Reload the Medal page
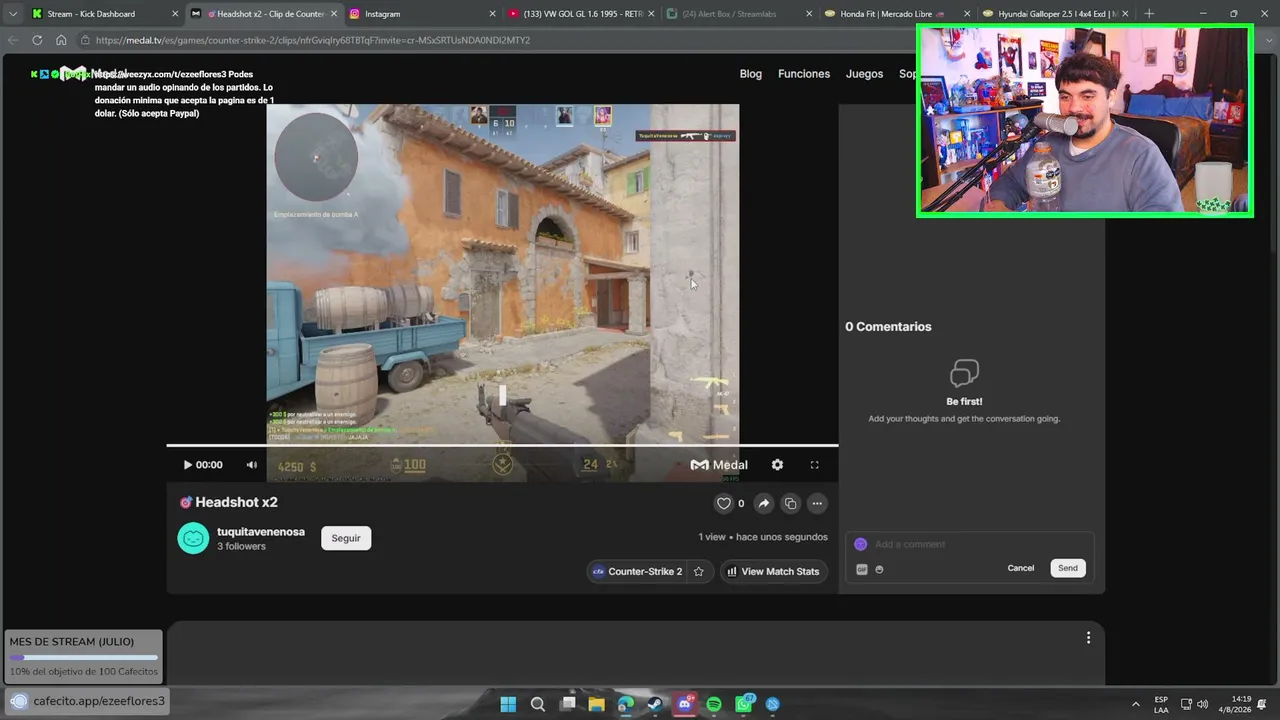Viewport: 1280px width, 720px height. pos(37,40)
